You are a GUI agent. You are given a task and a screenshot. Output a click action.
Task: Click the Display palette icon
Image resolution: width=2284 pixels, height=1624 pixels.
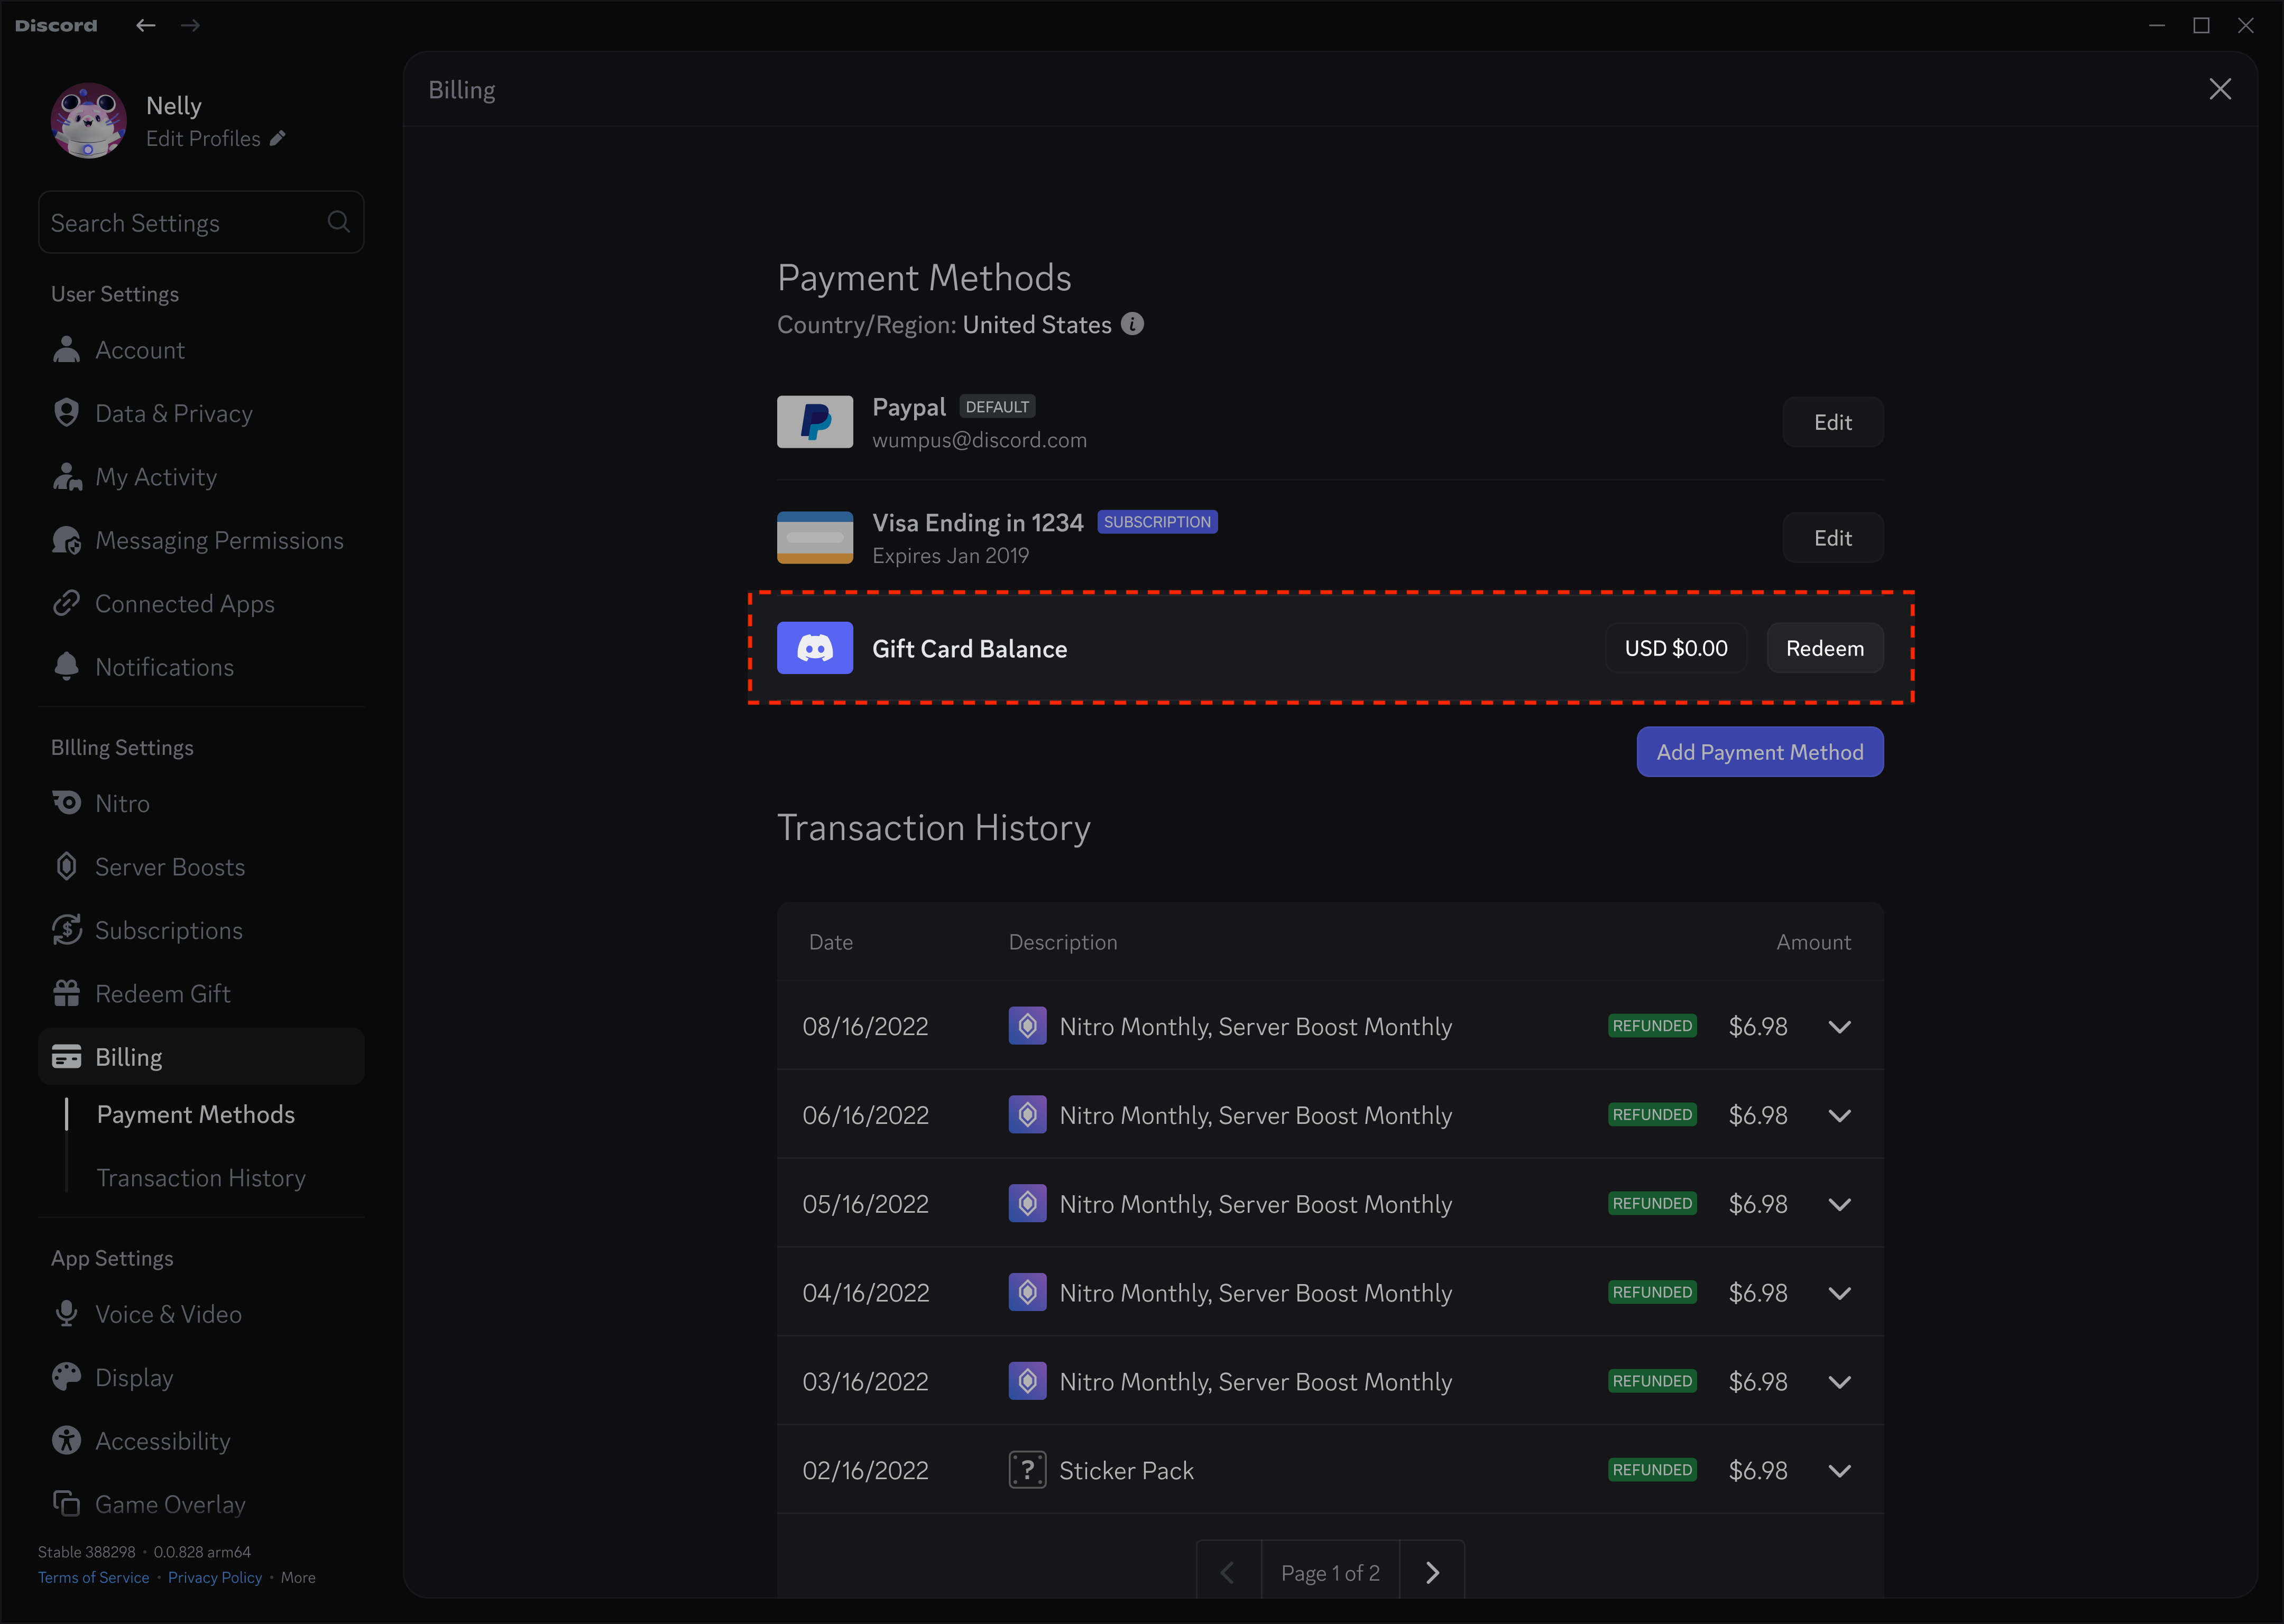(66, 1376)
